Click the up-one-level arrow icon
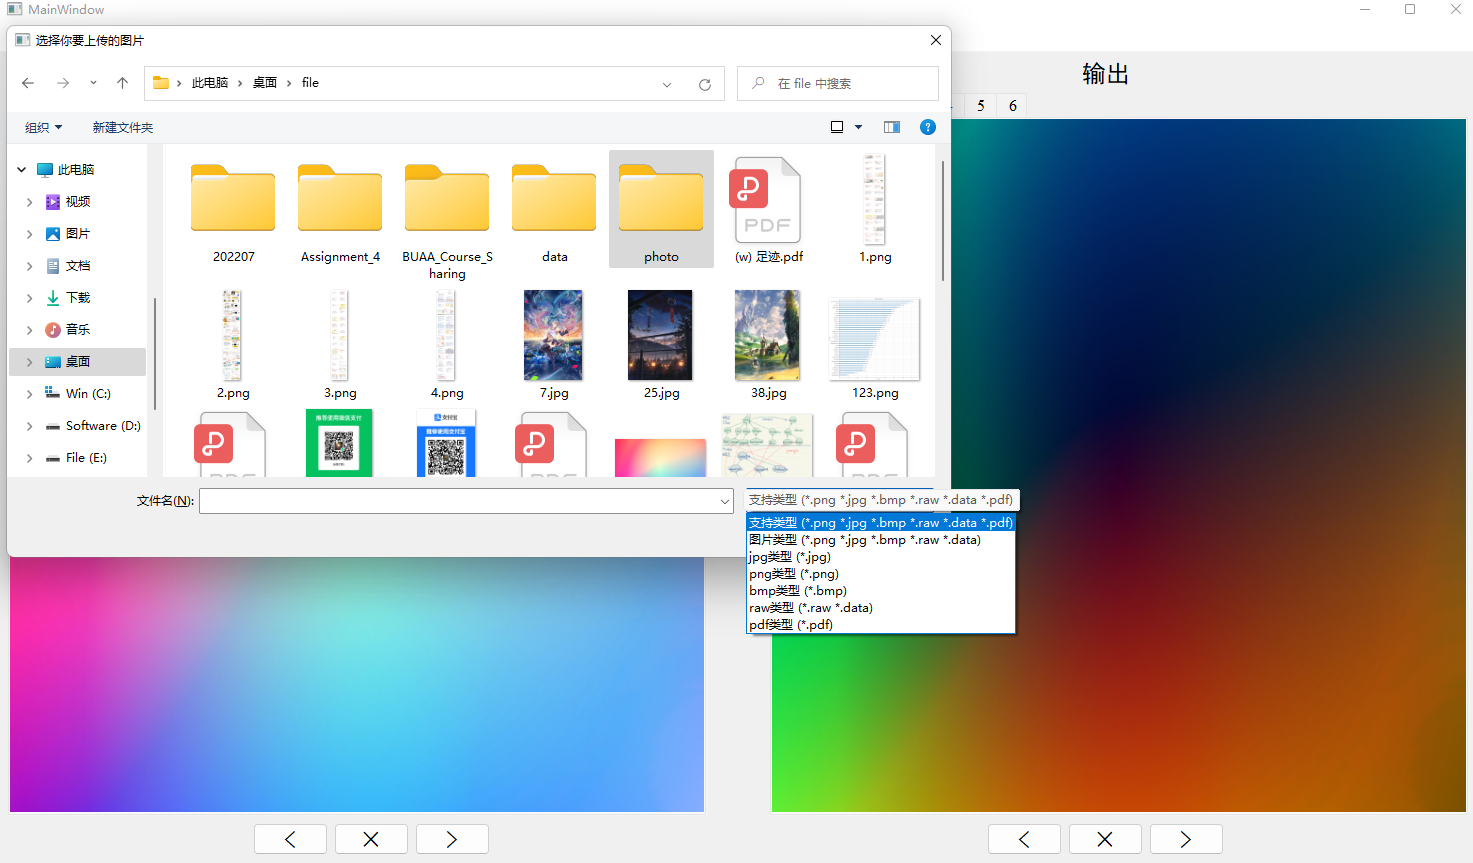 122,83
